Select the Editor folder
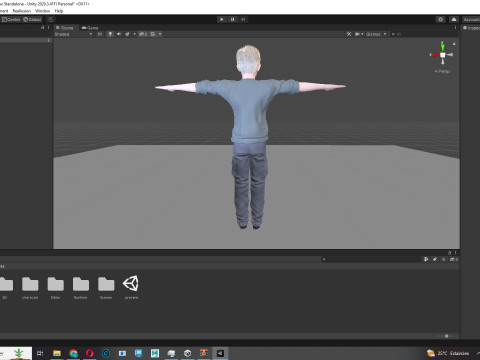The height and width of the screenshot is (360, 480). [x=55, y=287]
